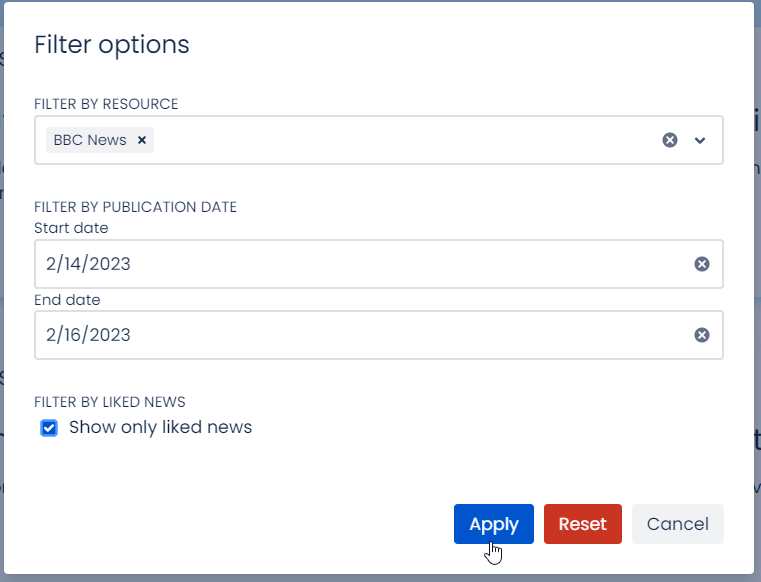The image size is (761, 582).
Task: Clear the end date value
Action: pyautogui.click(x=702, y=335)
